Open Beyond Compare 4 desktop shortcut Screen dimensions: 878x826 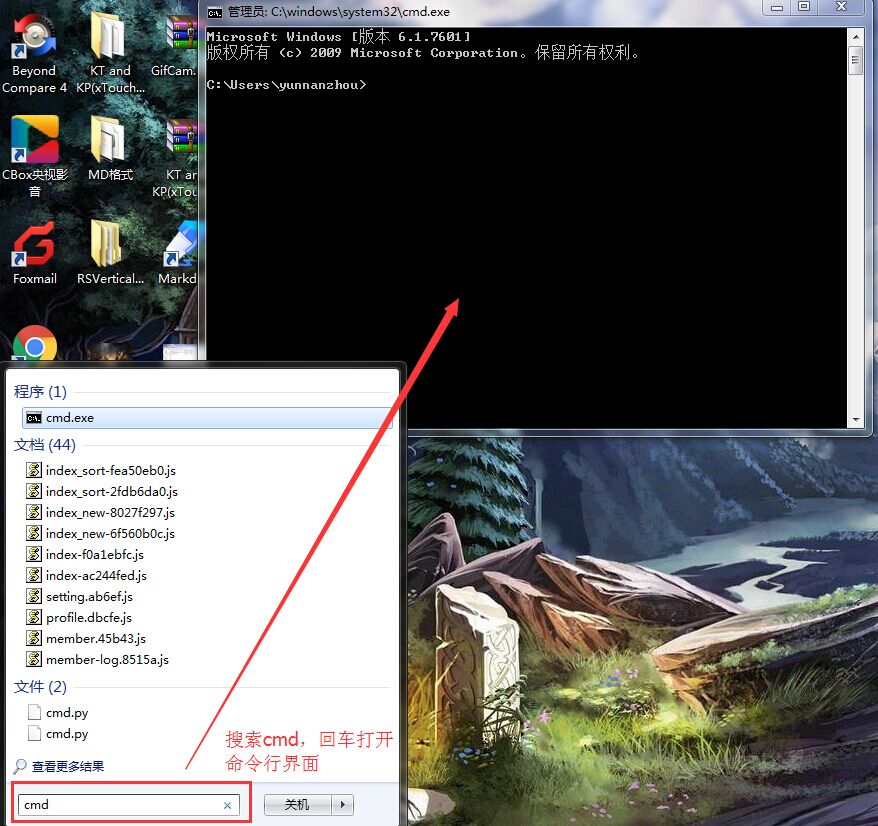tap(34, 53)
